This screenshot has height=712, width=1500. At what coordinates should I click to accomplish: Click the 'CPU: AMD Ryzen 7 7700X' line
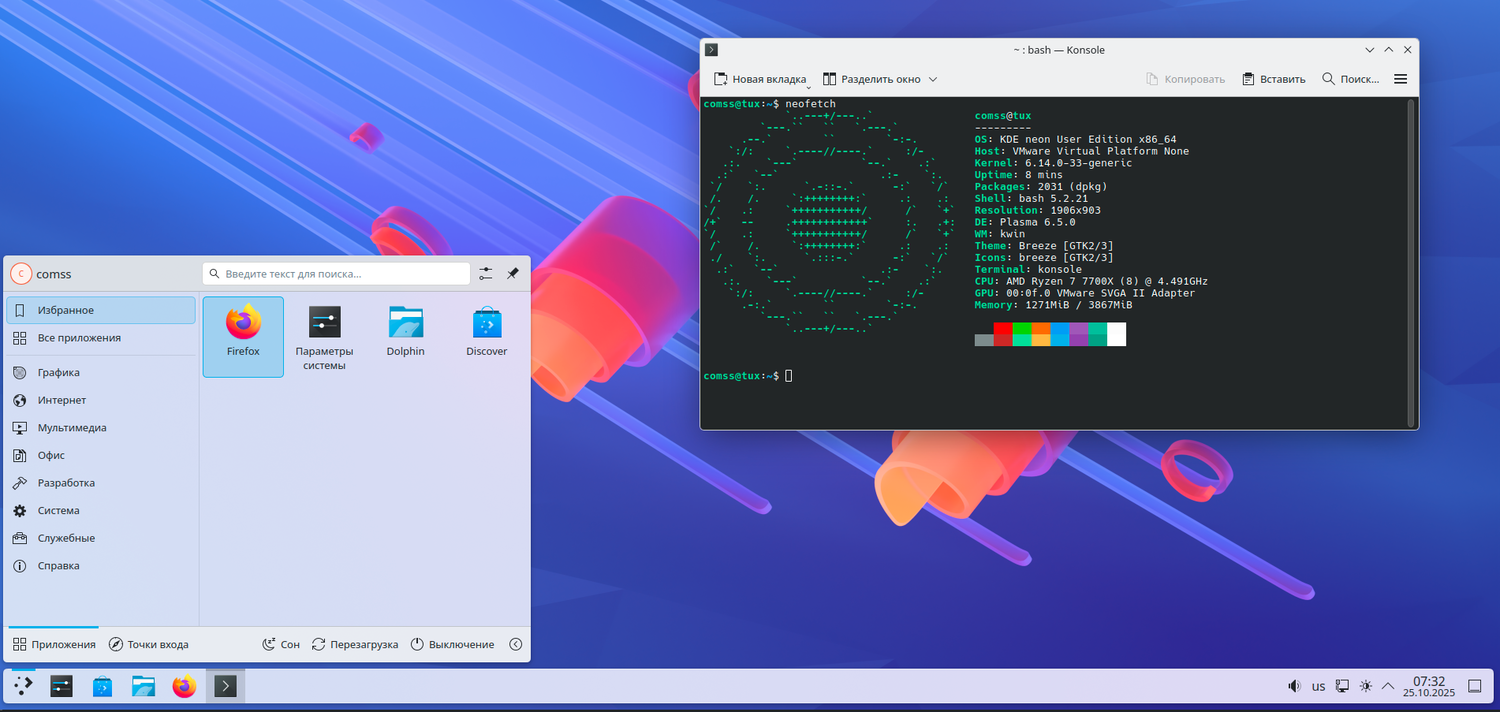click(x=1091, y=281)
